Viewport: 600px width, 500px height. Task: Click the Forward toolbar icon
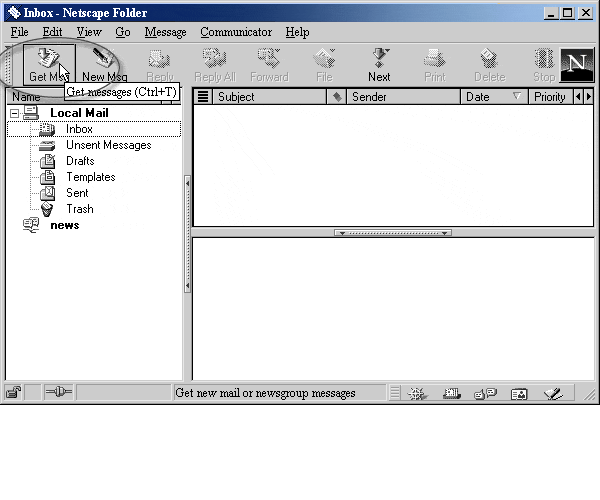269,65
